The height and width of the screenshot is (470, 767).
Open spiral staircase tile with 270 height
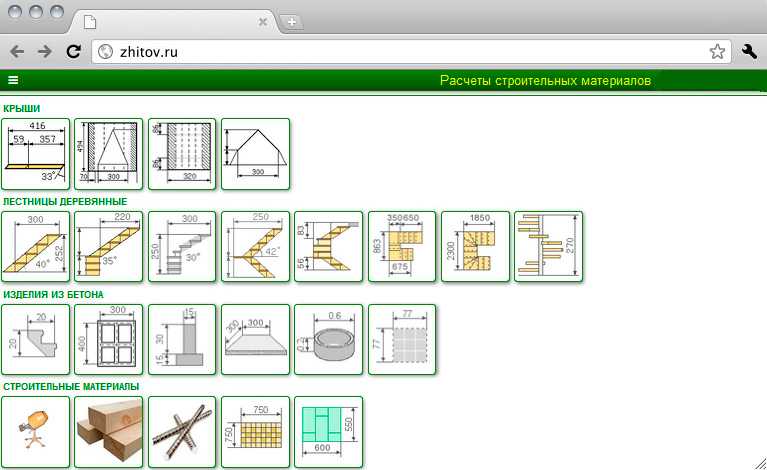click(549, 246)
